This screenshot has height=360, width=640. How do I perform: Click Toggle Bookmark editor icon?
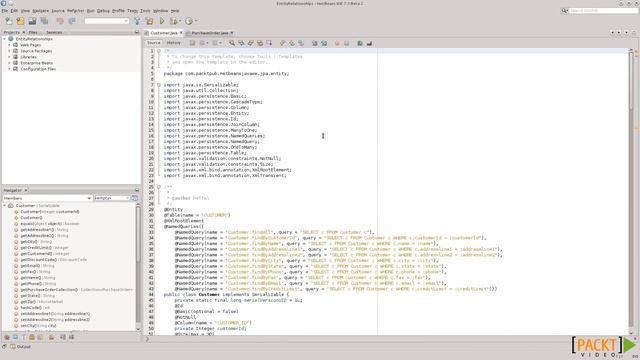[301, 43]
